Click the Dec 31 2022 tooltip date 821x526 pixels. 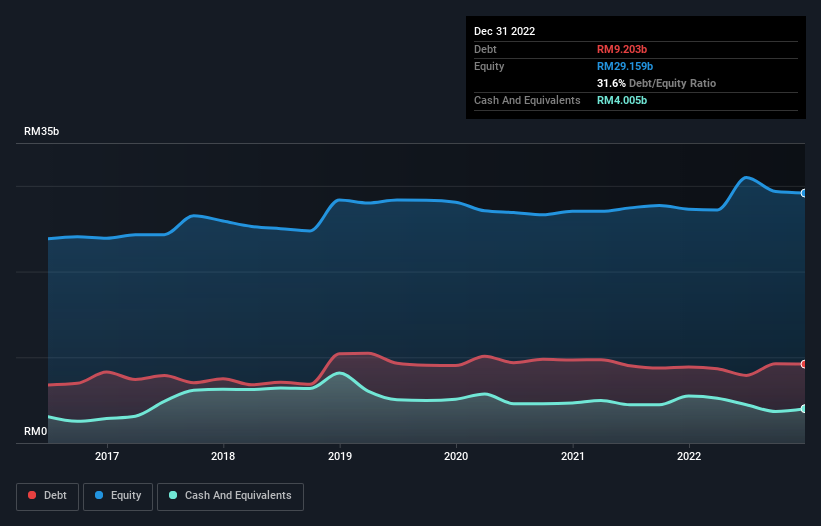pyautogui.click(x=504, y=31)
